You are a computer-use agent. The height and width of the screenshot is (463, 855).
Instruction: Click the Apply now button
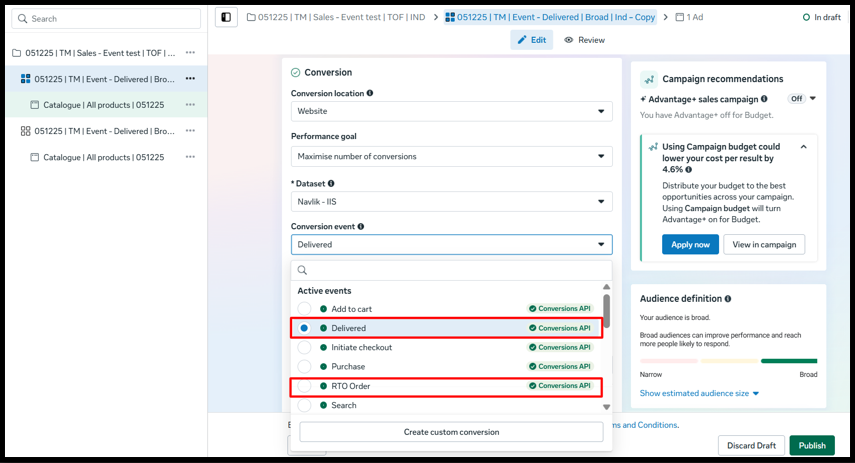[x=690, y=244]
